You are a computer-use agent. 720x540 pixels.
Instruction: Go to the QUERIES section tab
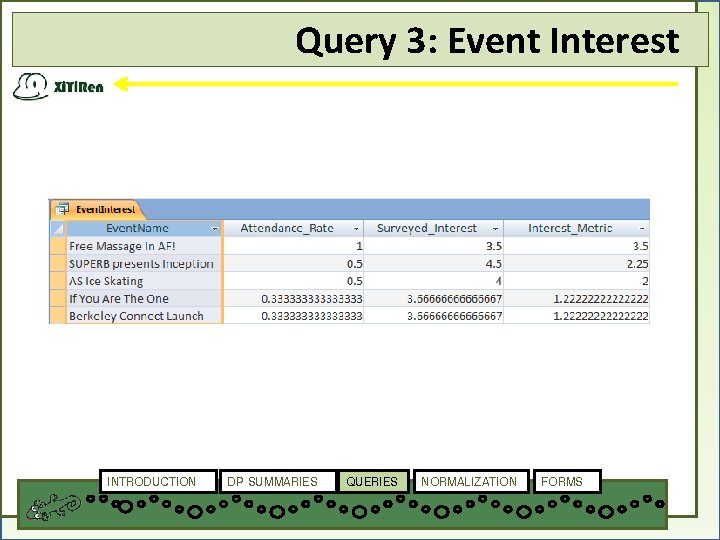pos(372,481)
